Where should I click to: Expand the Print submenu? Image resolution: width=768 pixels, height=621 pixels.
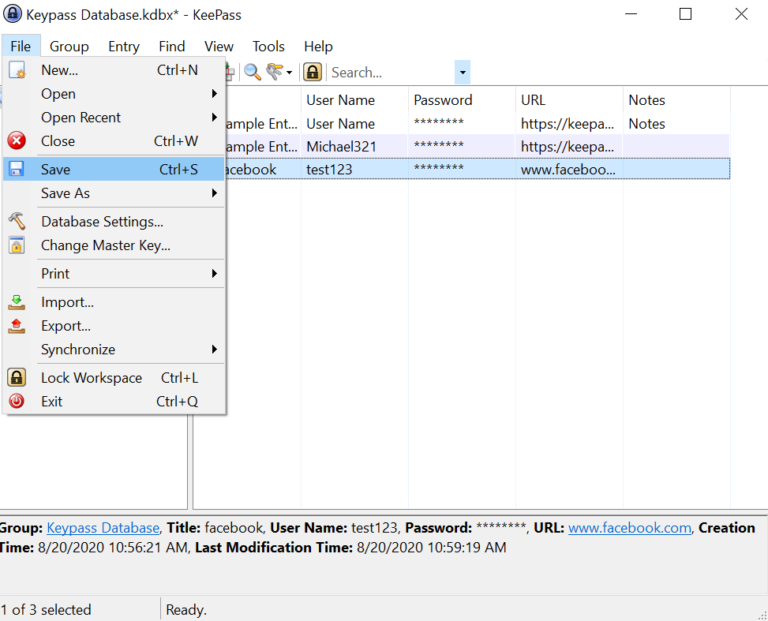click(214, 273)
